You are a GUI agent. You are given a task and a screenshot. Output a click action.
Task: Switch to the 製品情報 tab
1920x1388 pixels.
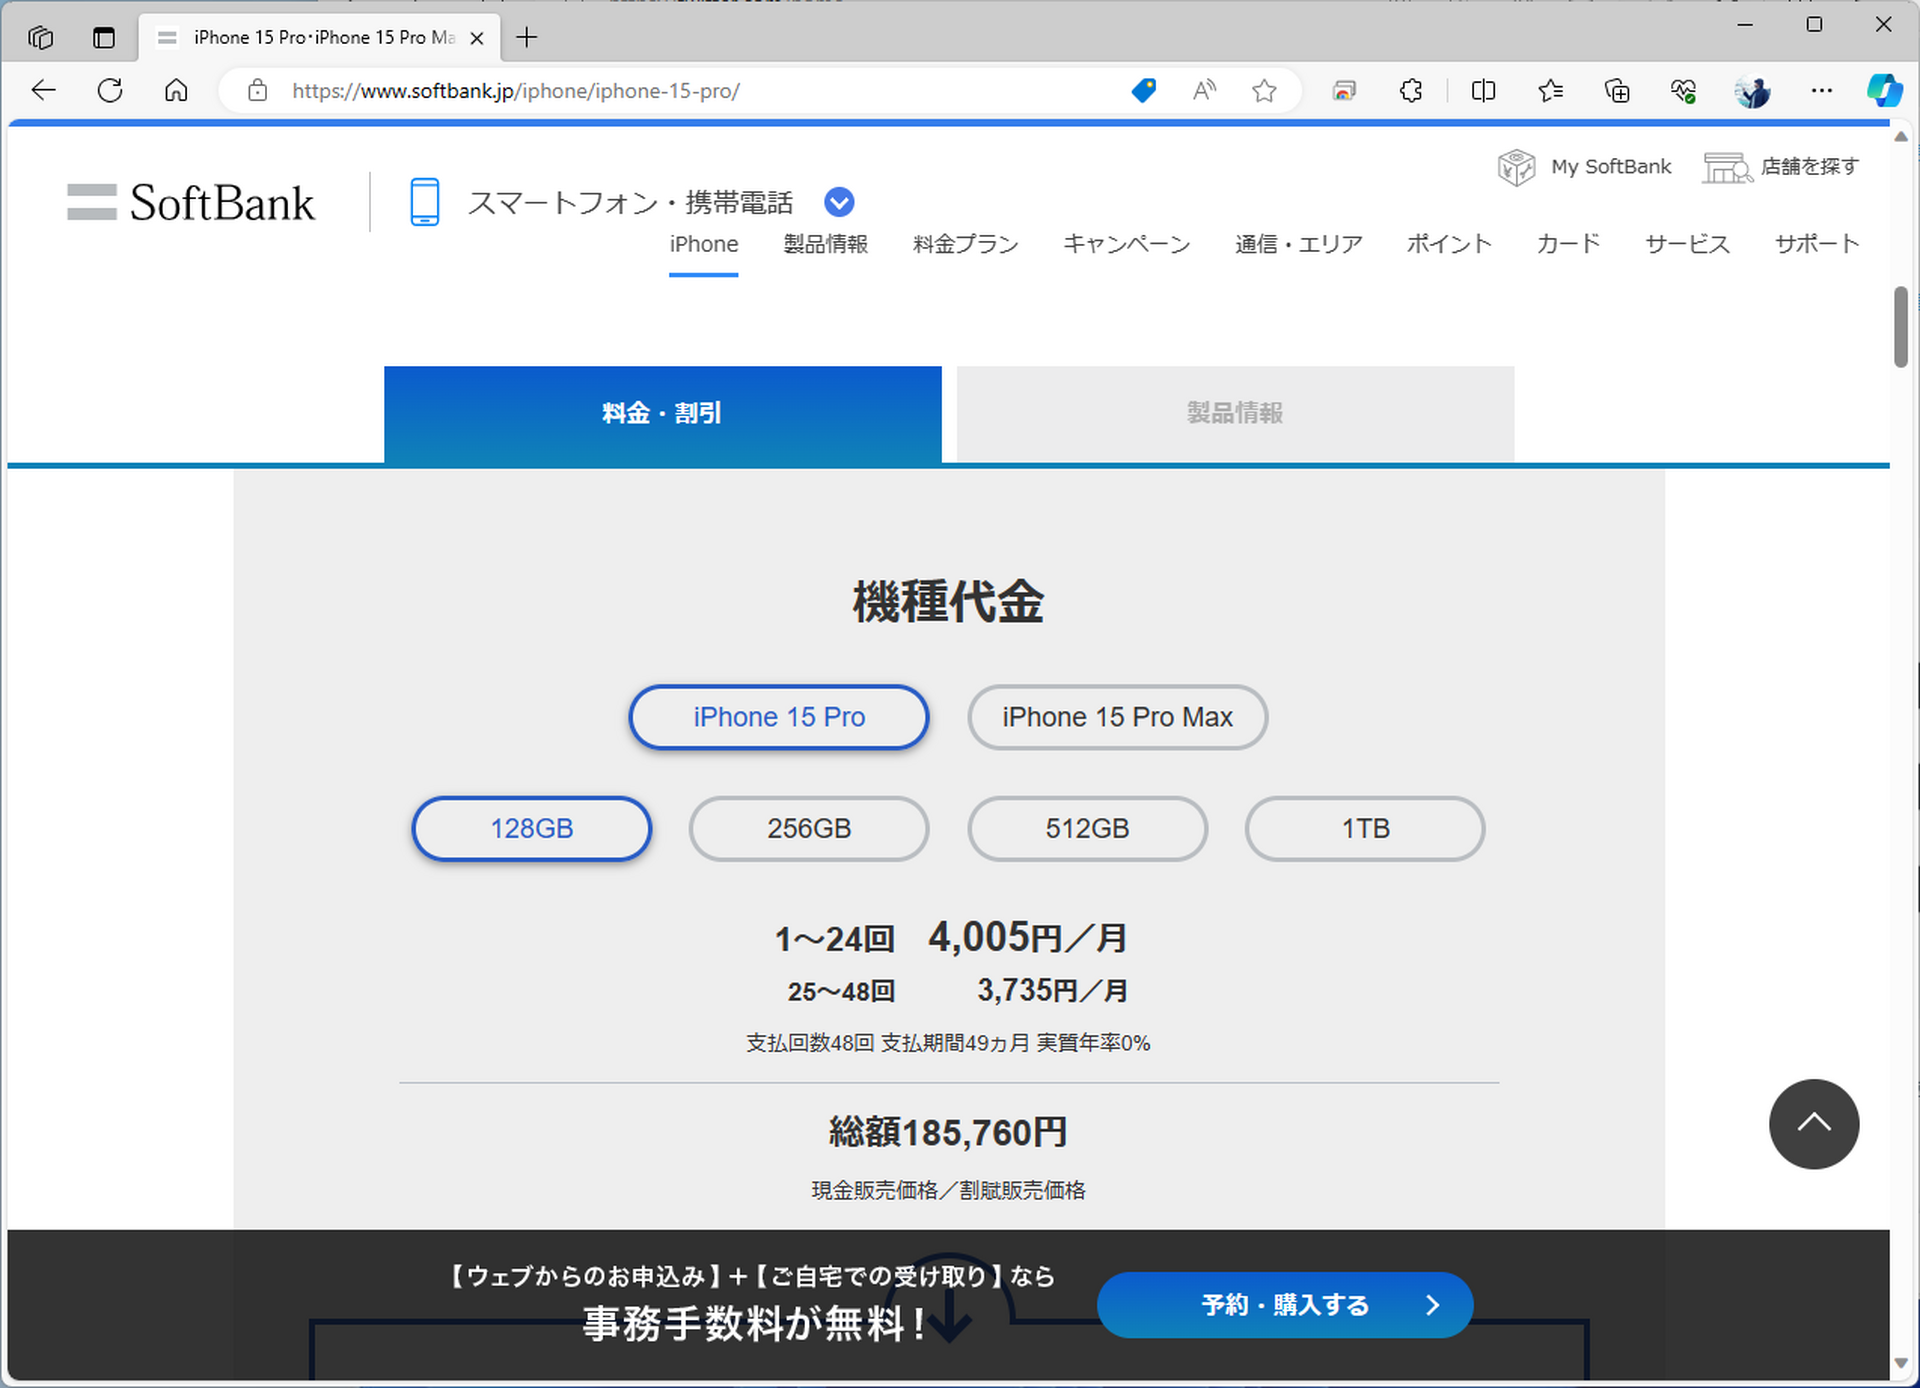point(1234,413)
